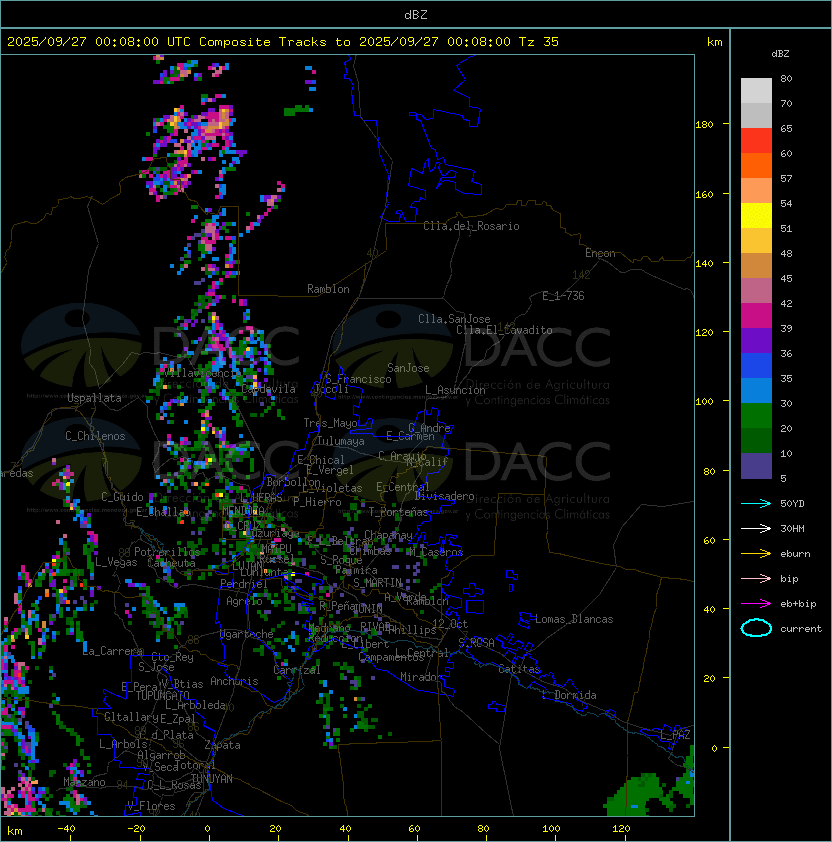Click the Catitas map label
Screen dimensions: 832x842
[519, 669]
